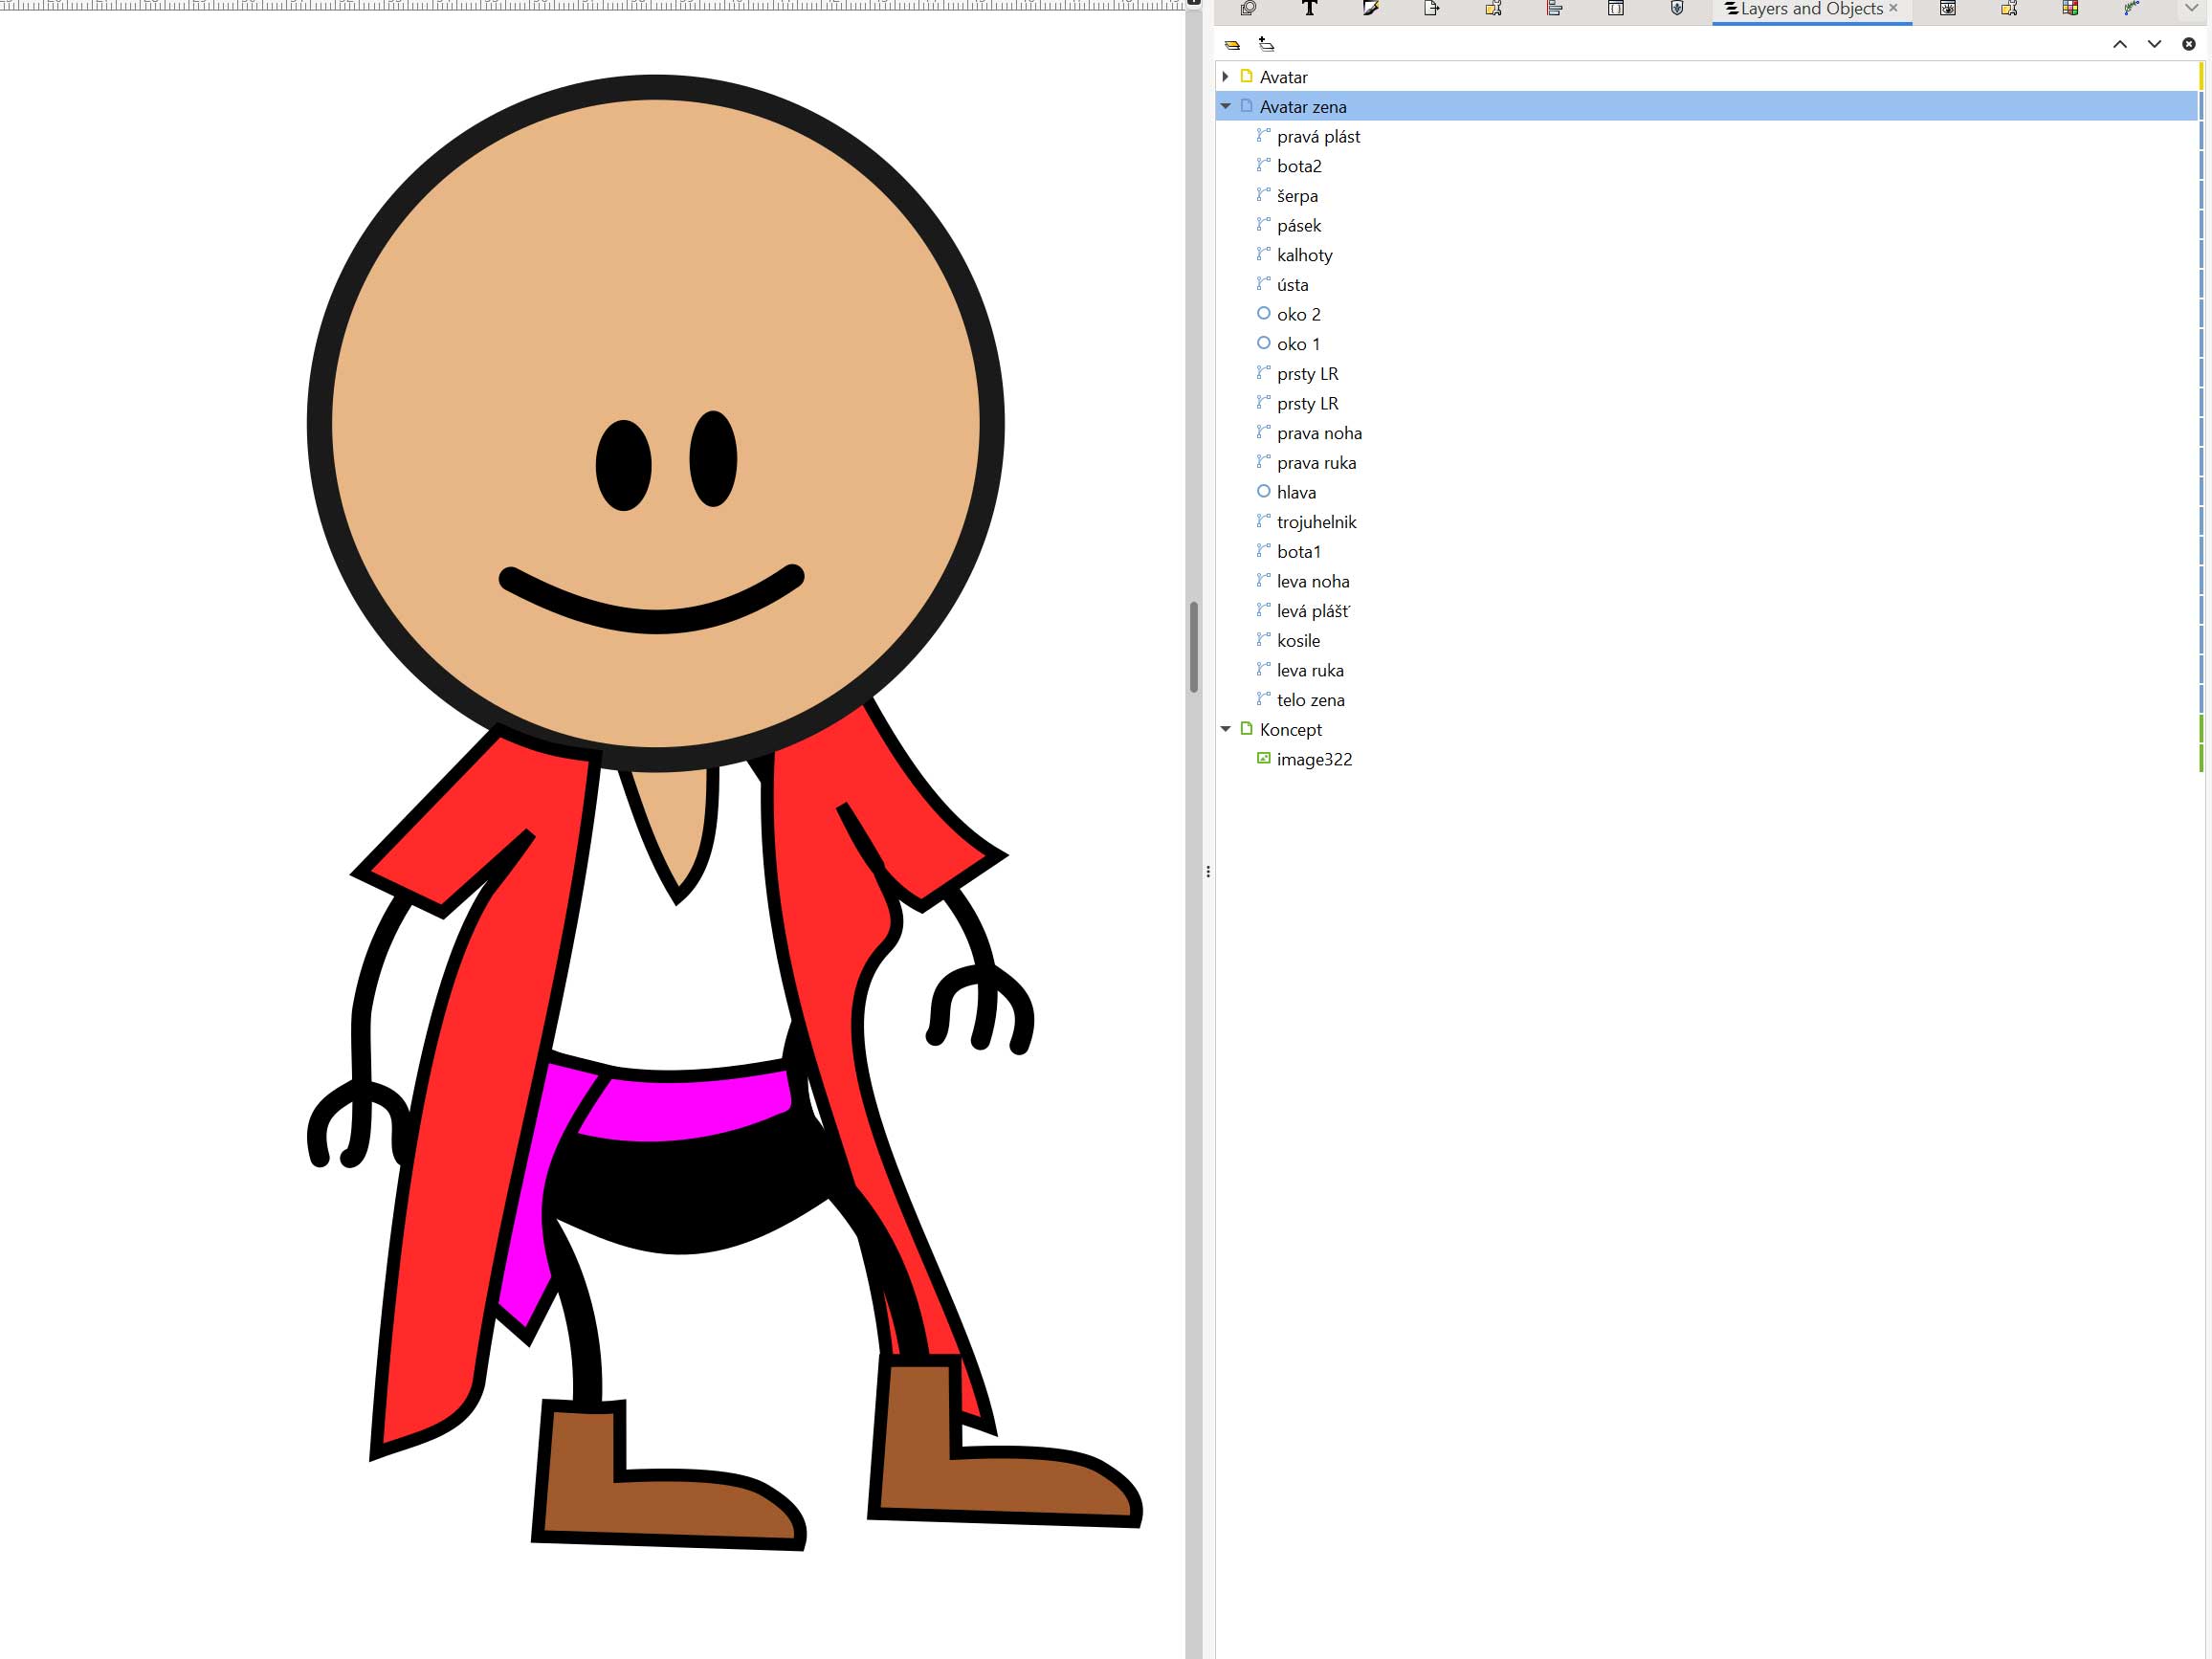Collapse the Avatar zena layer

(1225, 106)
